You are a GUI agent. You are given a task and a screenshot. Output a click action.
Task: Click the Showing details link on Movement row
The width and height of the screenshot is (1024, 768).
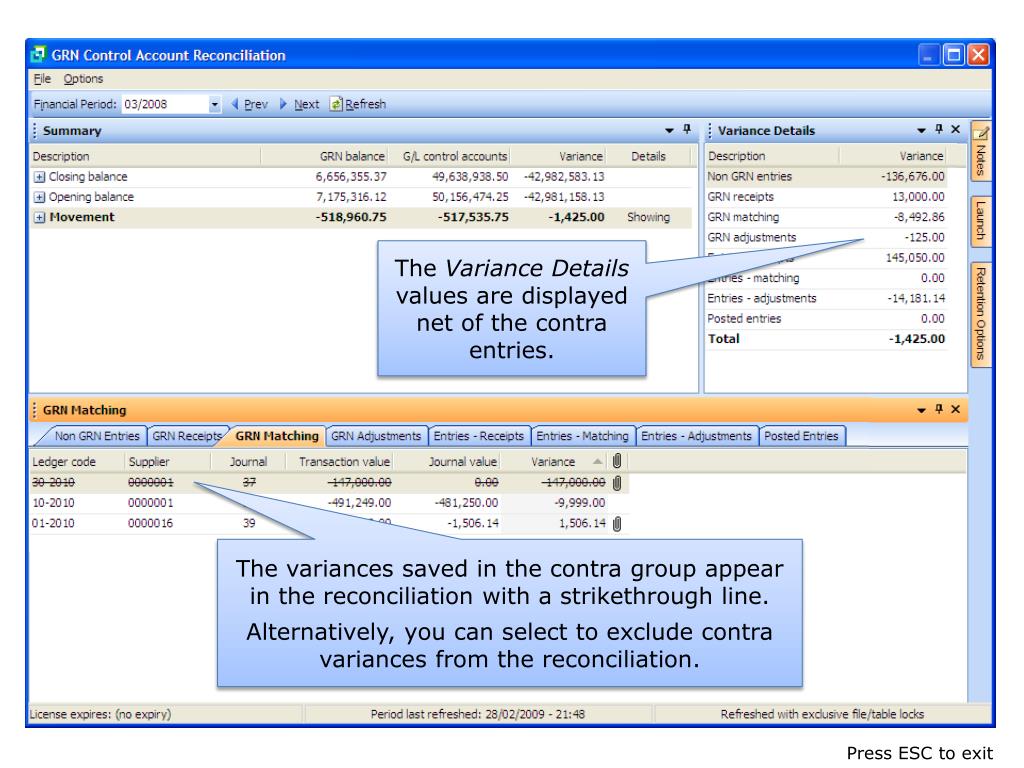pos(648,217)
